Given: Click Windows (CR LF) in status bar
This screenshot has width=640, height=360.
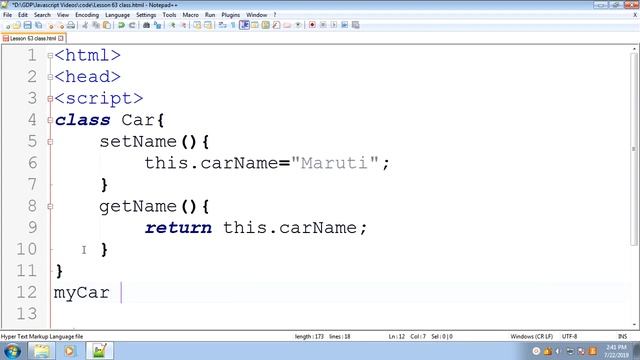Looking at the screenshot, I should point(531,336).
